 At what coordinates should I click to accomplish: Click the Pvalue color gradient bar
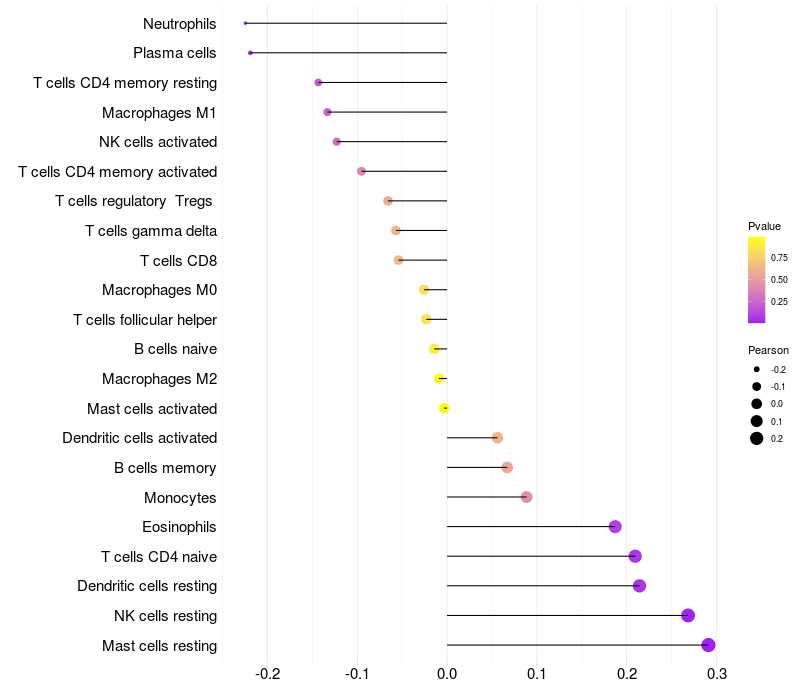757,280
